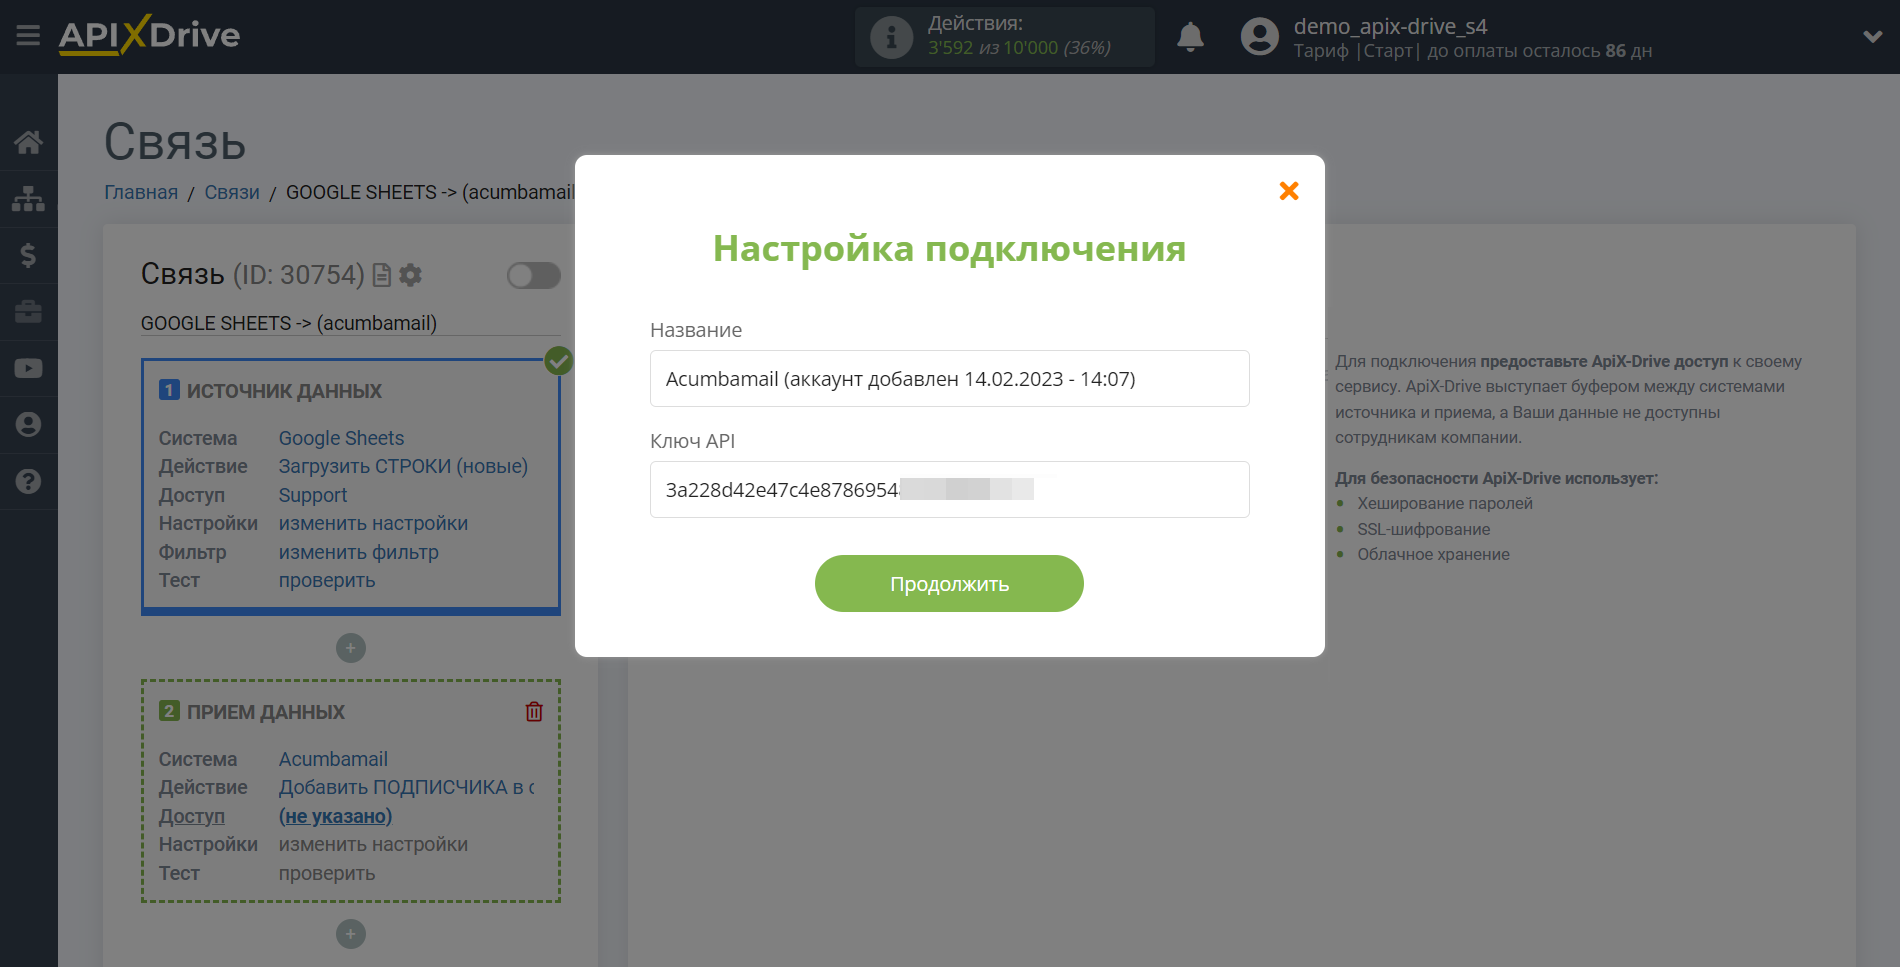Click the plus button between source and receiver
Viewport: 1900px width, 967px height.
(x=351, y=648)
